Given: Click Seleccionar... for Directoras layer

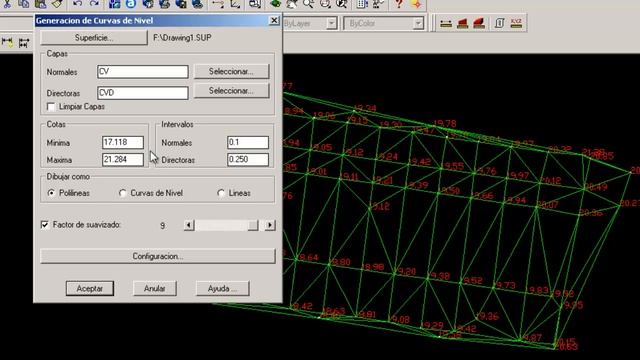Looking at the screenshot, I should 231,91.
